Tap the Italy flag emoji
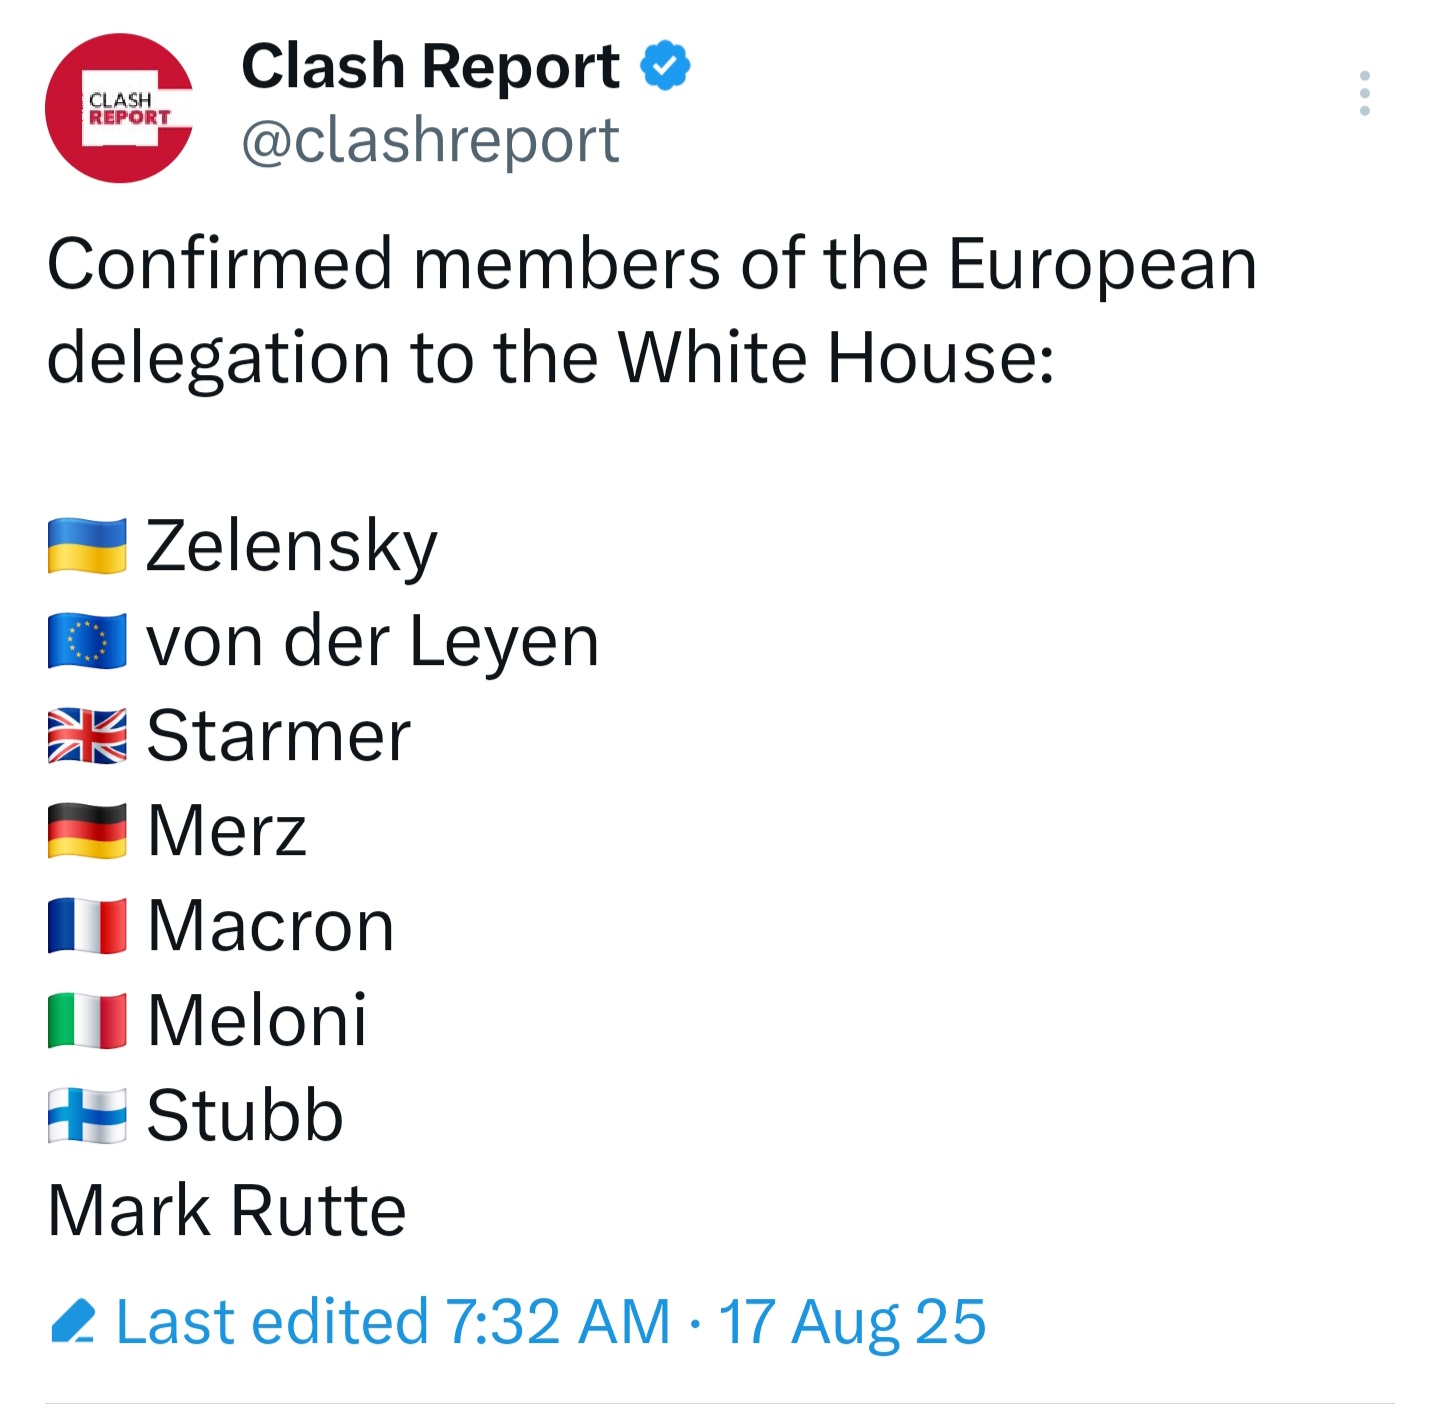This screenshot has height=1409, width=1440. [87, 1021]
